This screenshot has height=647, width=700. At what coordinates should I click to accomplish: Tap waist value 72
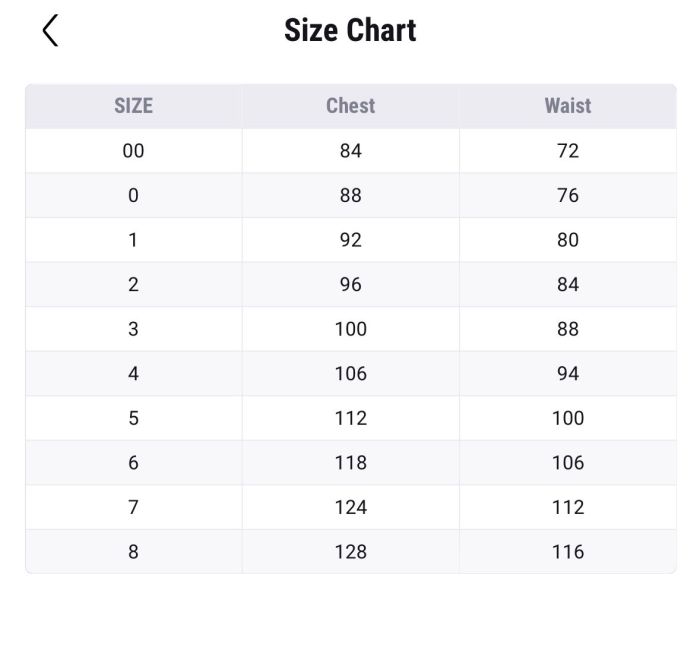coord(567,151)
